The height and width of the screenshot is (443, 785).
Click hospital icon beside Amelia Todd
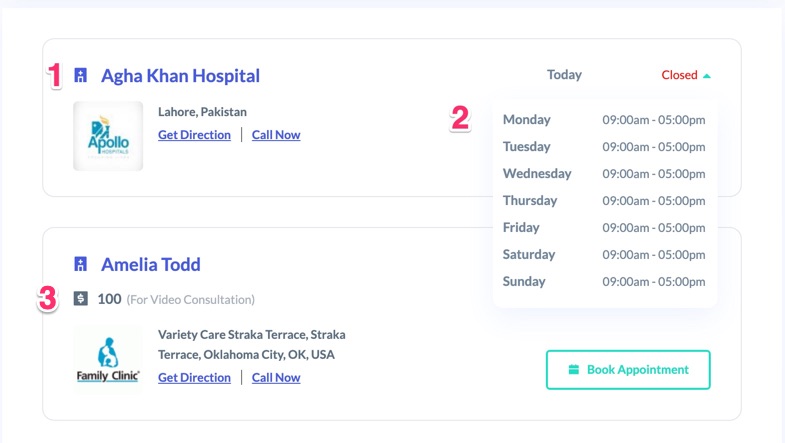coord(81,264)
